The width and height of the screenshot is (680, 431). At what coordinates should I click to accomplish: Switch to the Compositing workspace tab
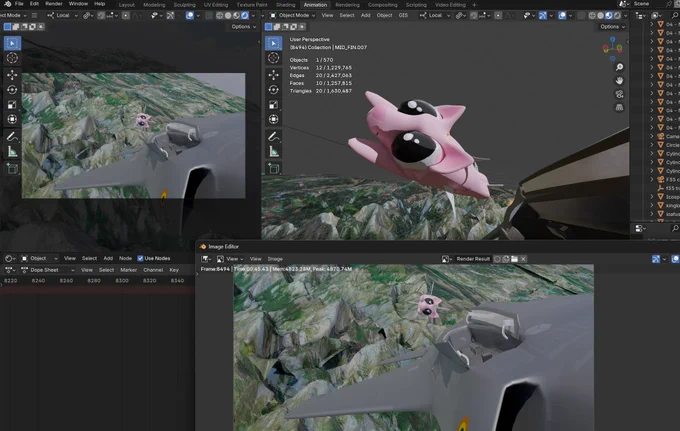[x=382, y=5]
